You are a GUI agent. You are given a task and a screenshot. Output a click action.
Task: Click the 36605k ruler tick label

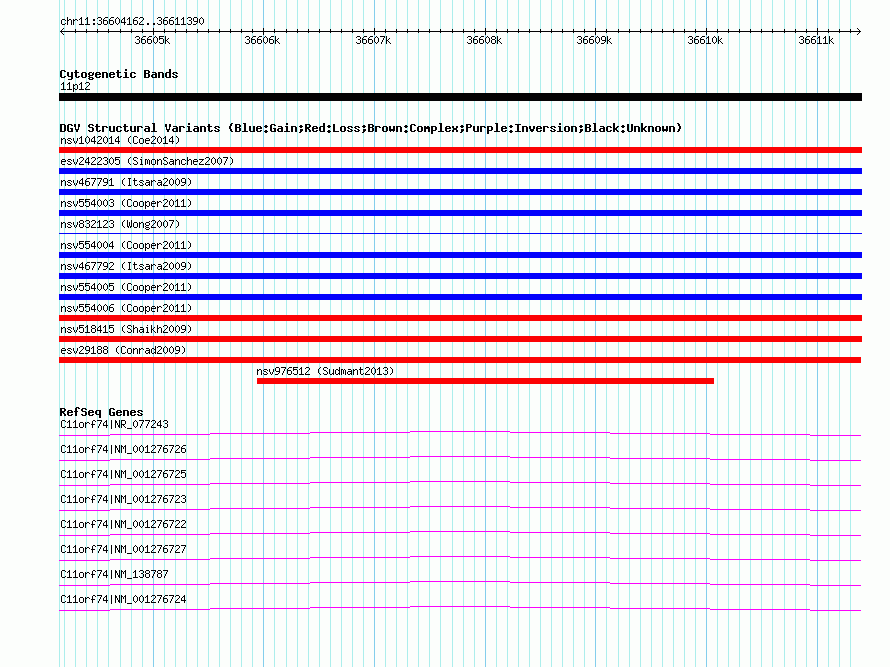pyautogui.click(x=152, y=40)
